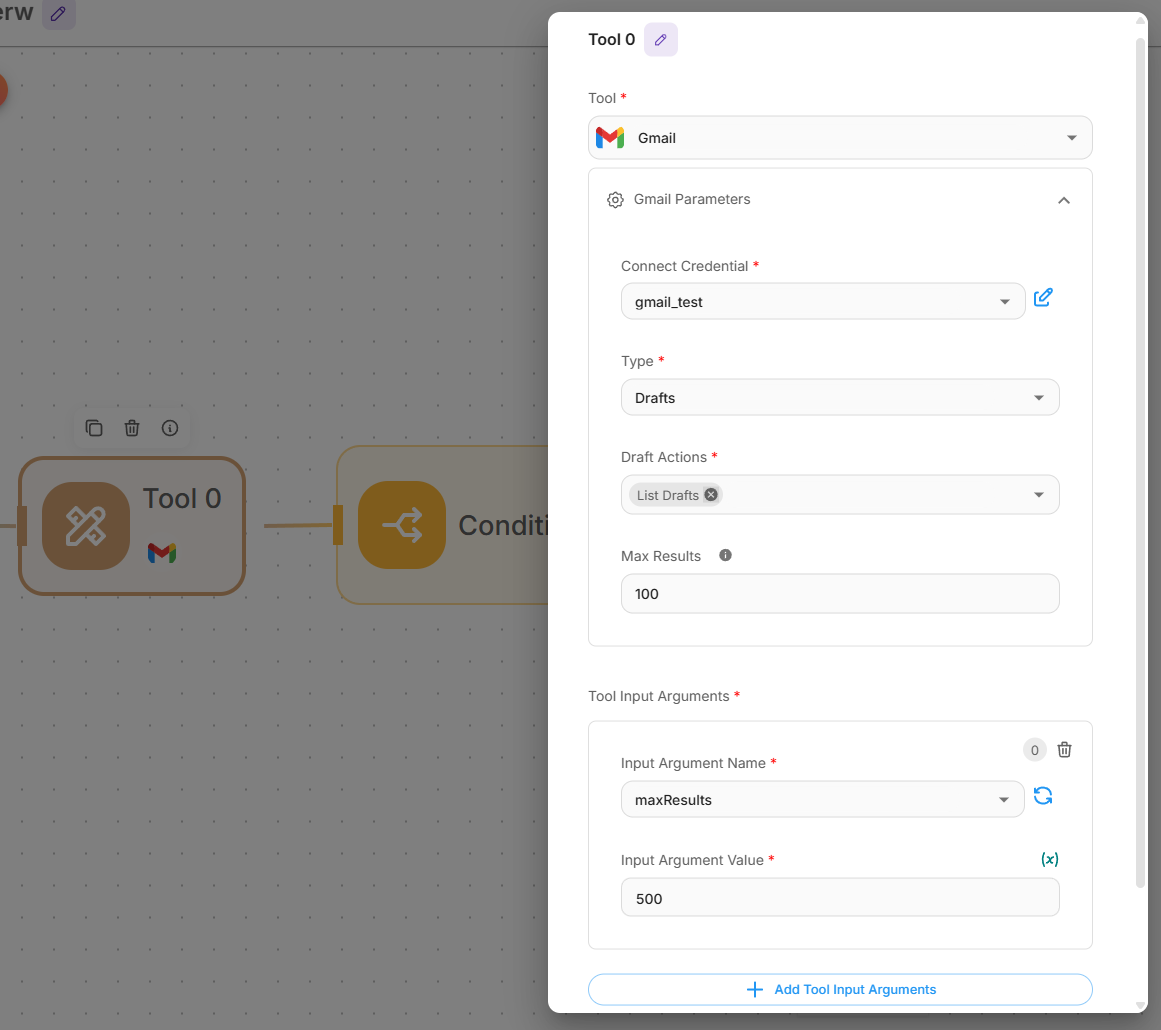Screen dimensions: 1161x1030
Task: Click the variable (x) icon above argument value
Action: pyautogui.click(x=1050, y=859)
